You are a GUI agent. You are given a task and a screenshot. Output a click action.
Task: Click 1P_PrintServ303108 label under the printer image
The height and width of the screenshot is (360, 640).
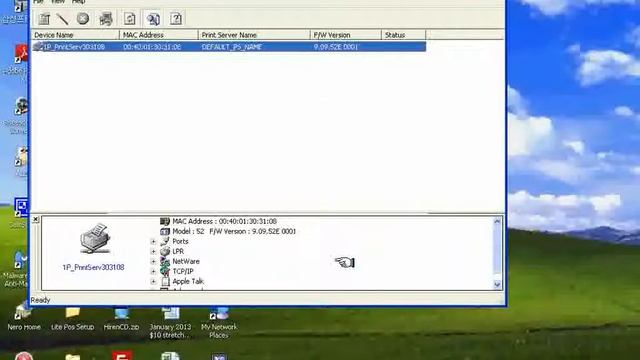(x=93, y=267)
